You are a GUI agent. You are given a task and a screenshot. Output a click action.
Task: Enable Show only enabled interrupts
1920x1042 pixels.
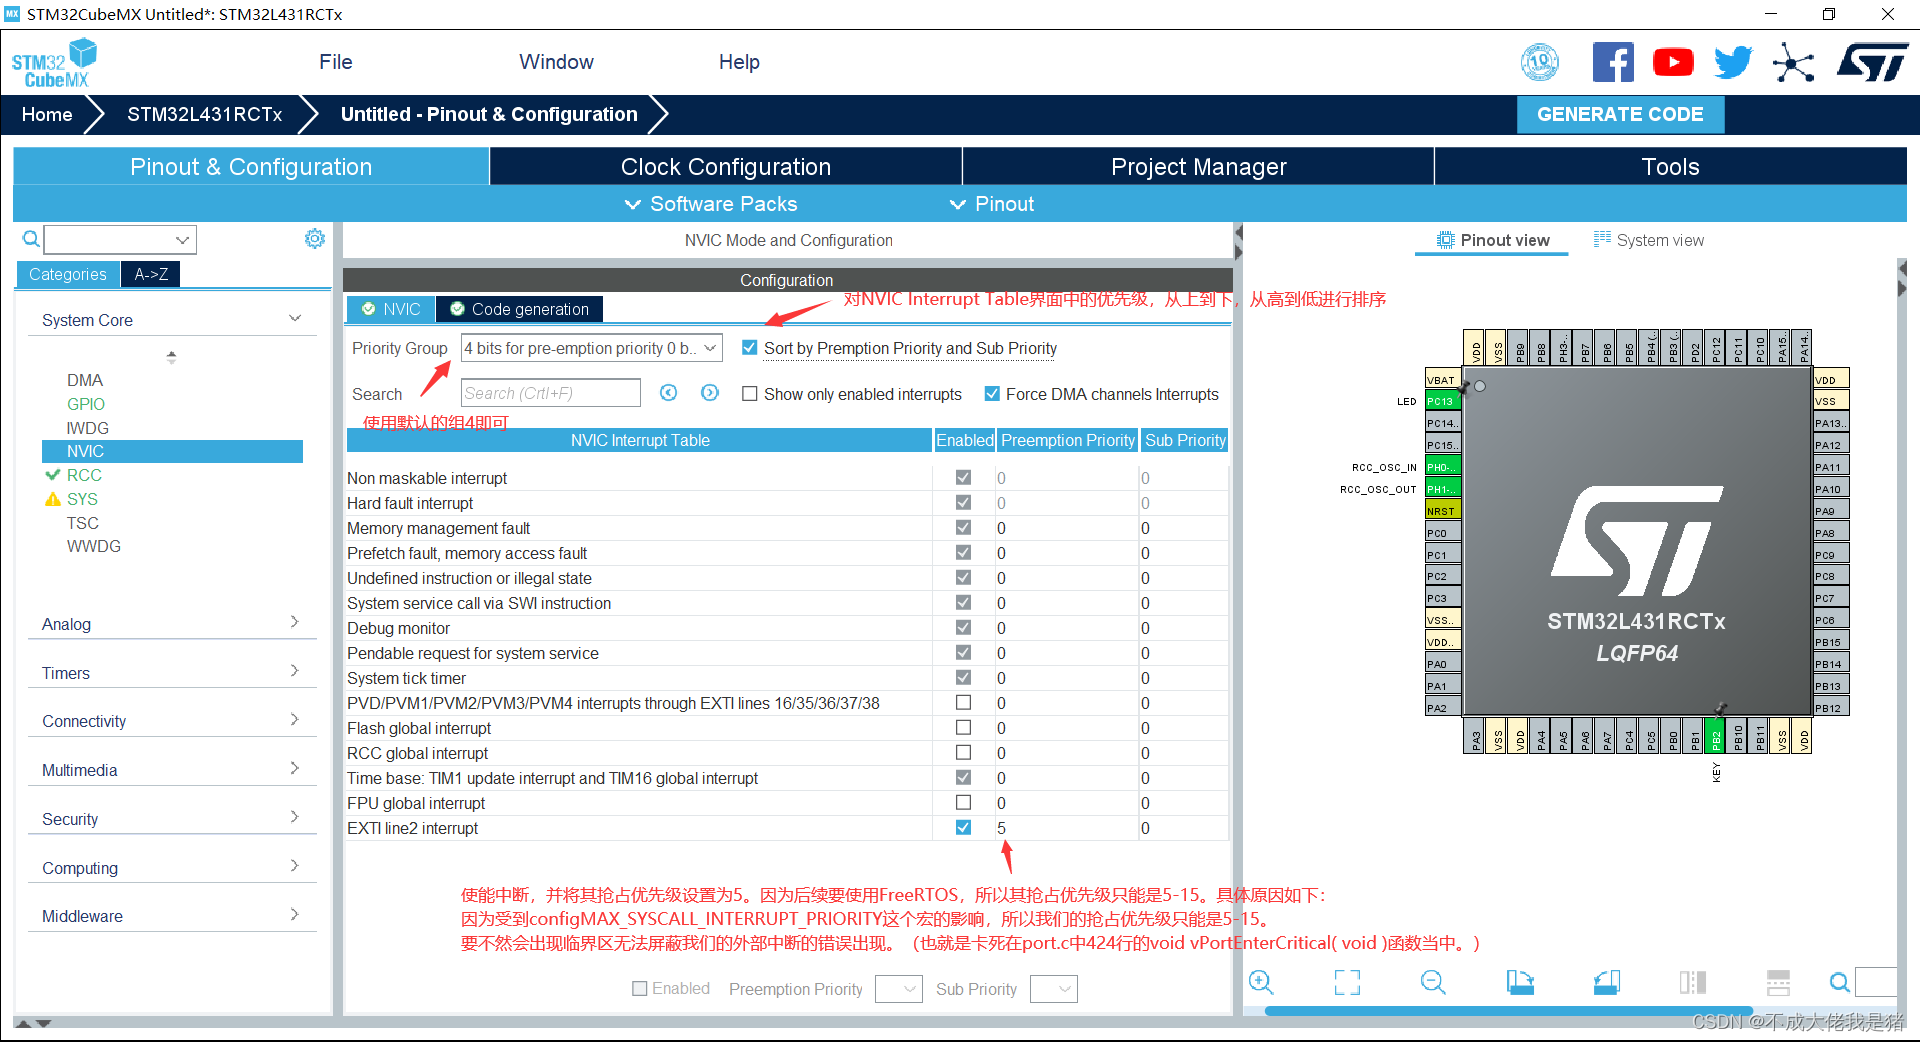[750, 394]
